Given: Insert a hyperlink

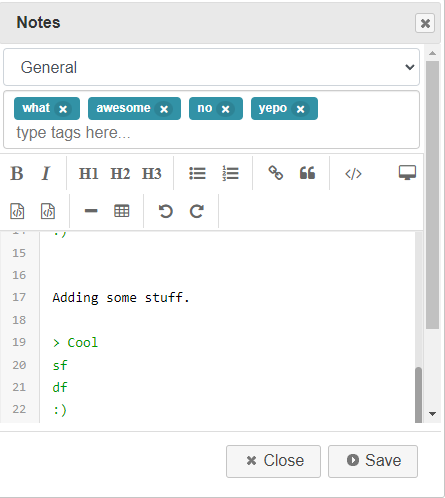Looking at the screenshot, I should pos(276,173).
